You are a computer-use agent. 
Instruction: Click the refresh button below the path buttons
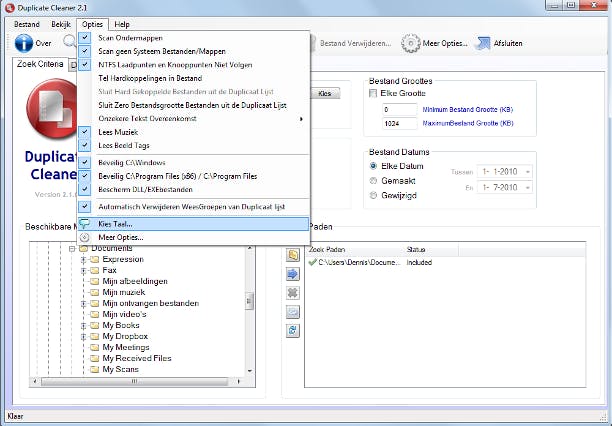click(293, 331)
